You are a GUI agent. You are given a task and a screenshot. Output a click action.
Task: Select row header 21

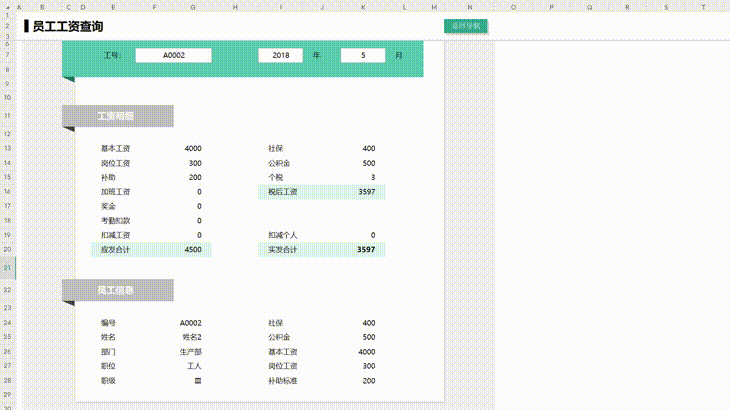tap(7, 268)
